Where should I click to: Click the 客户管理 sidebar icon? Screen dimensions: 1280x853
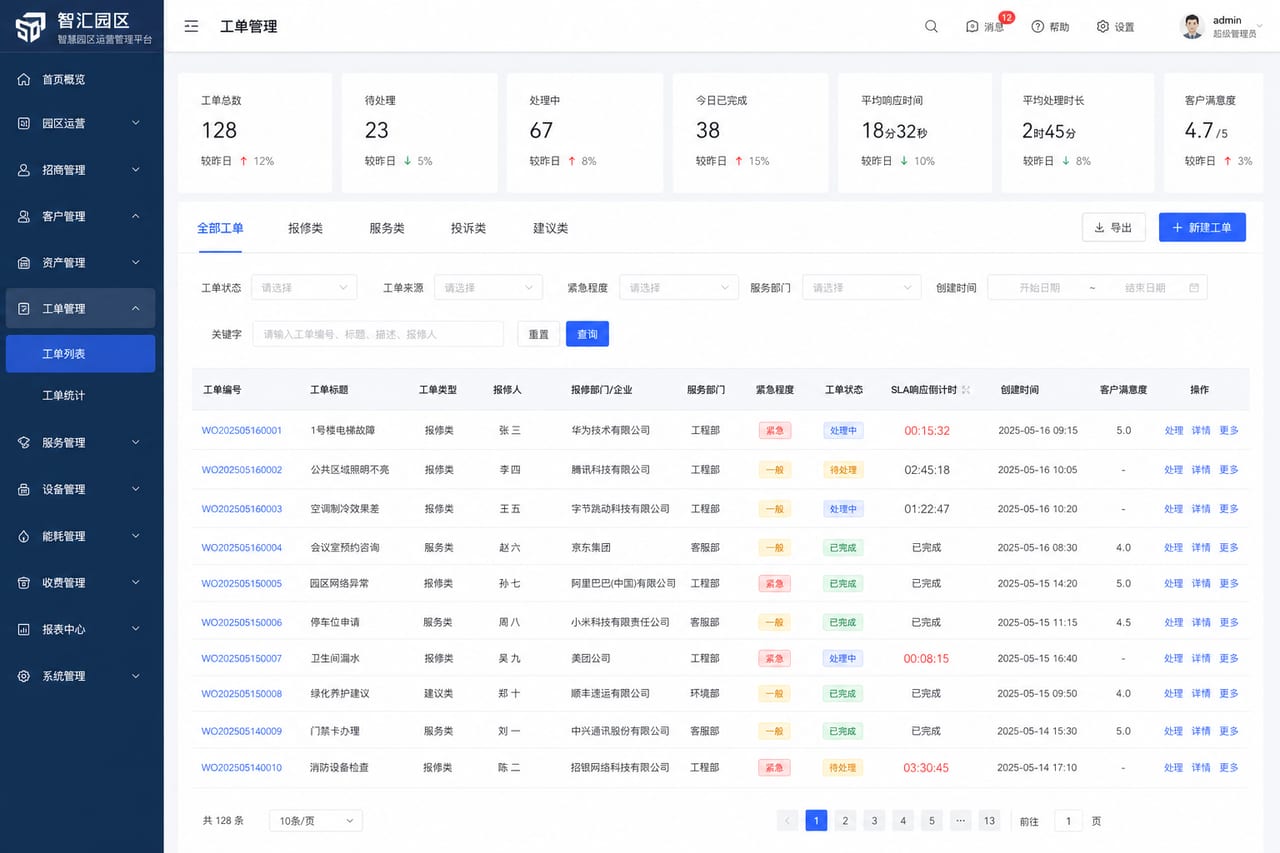[24, 216]
